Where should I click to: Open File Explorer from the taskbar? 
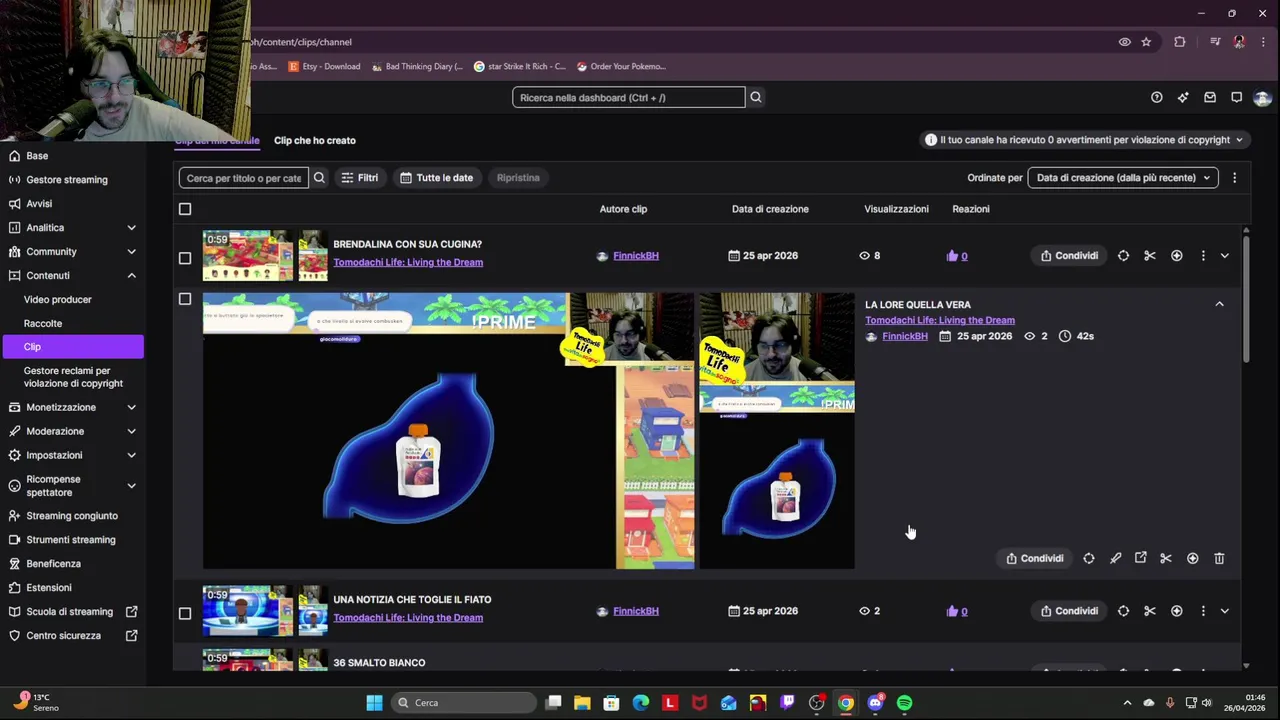click(x=582, y=703)
